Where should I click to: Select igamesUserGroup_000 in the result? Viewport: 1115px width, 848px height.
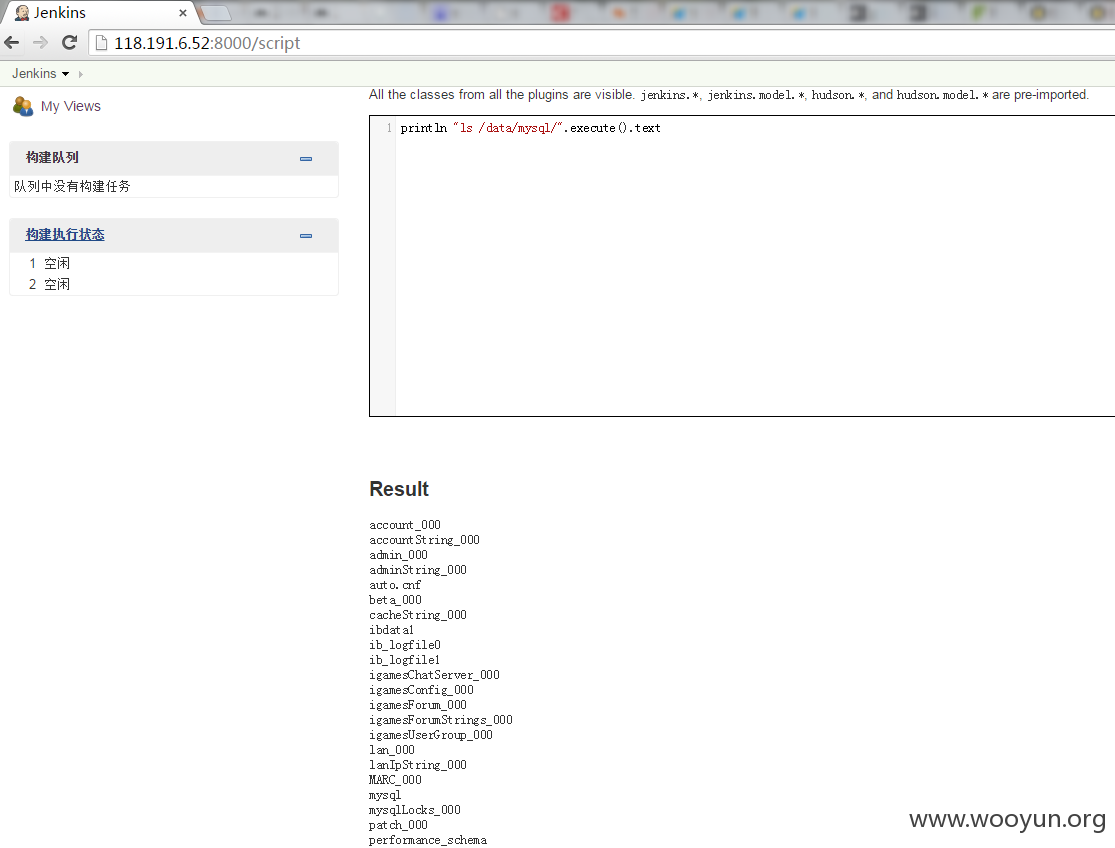point(431,735)
